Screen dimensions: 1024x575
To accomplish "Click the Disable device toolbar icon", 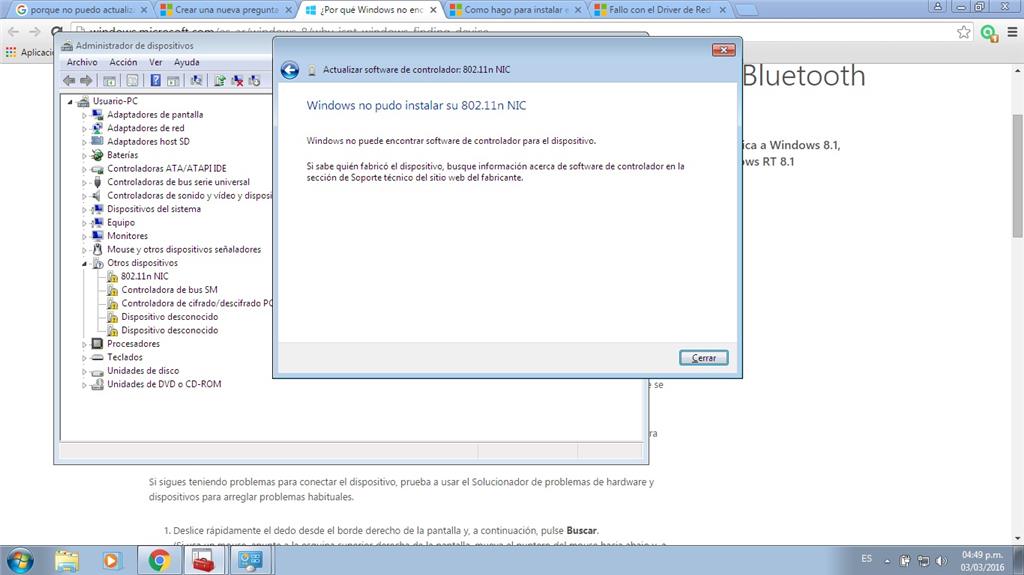I will pyautogui.click(x=254, y=80).
